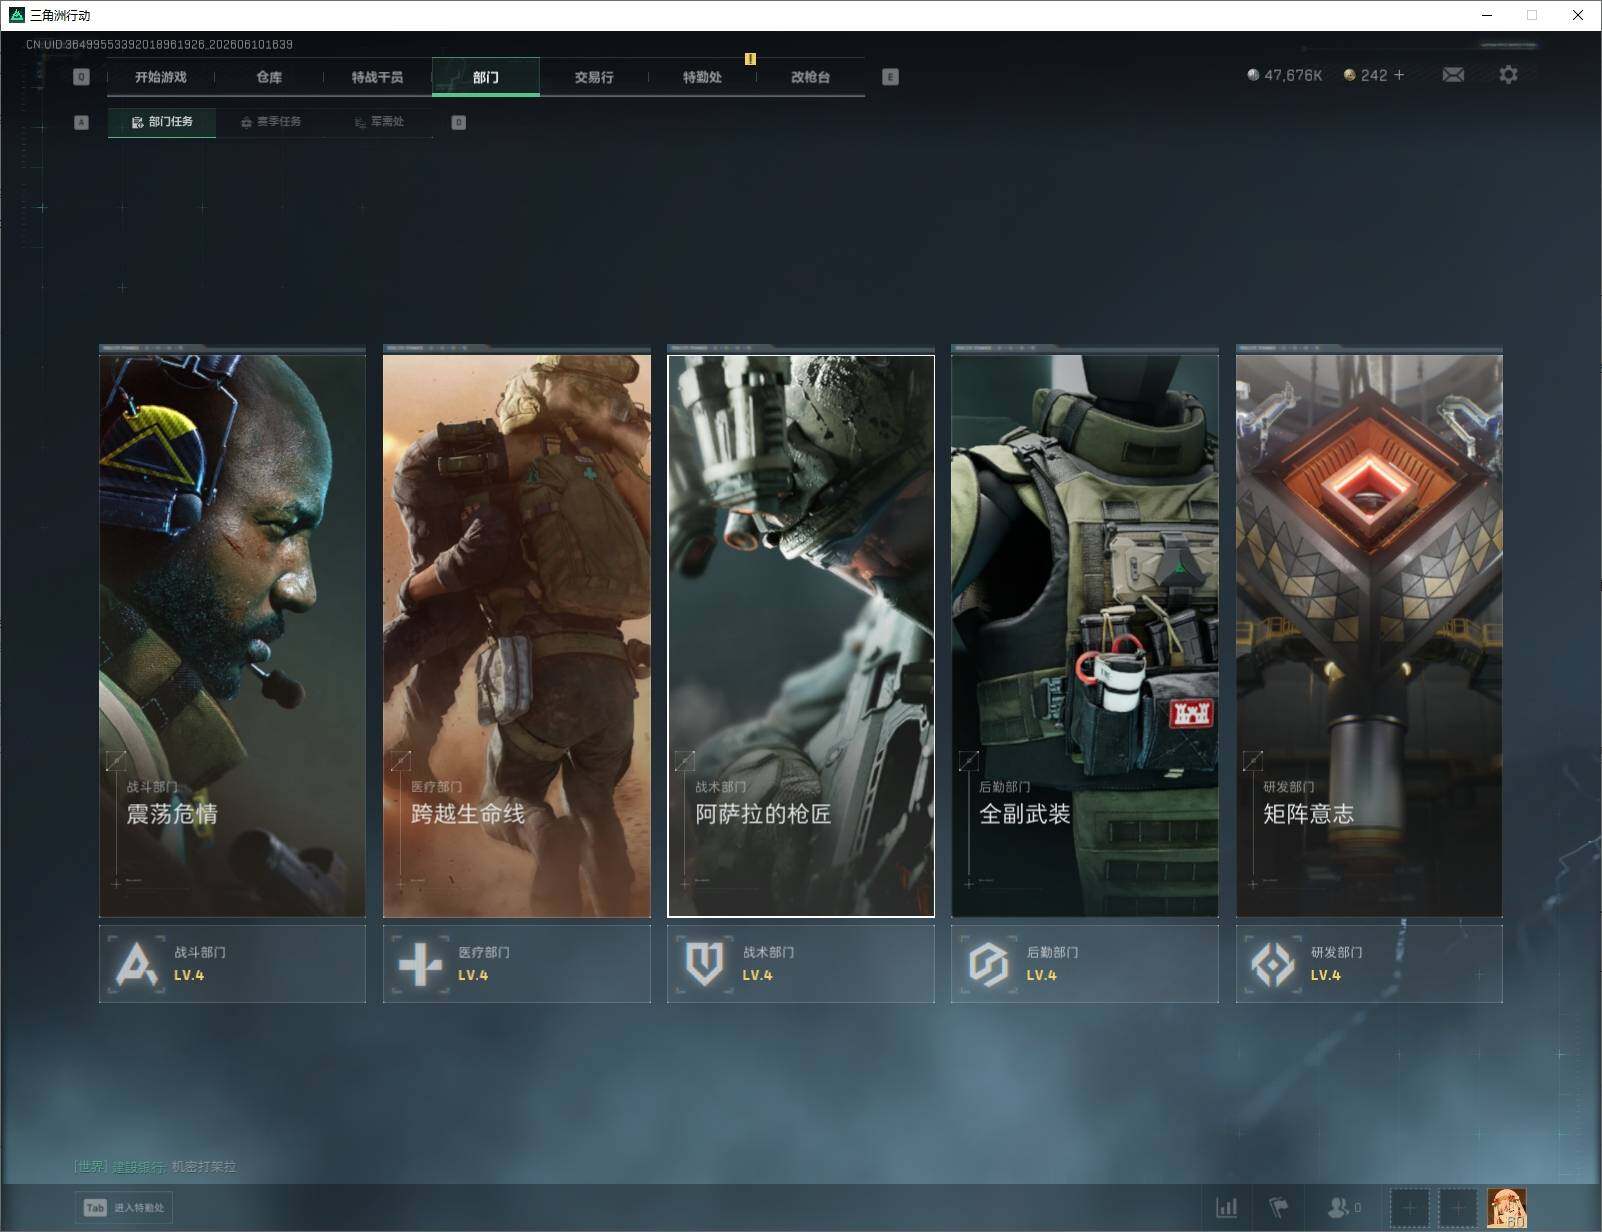The width and height of the screenshot is (1602, 1232).
Task: Minimize the 三角洲行动 window
Action: [1486, 15]
